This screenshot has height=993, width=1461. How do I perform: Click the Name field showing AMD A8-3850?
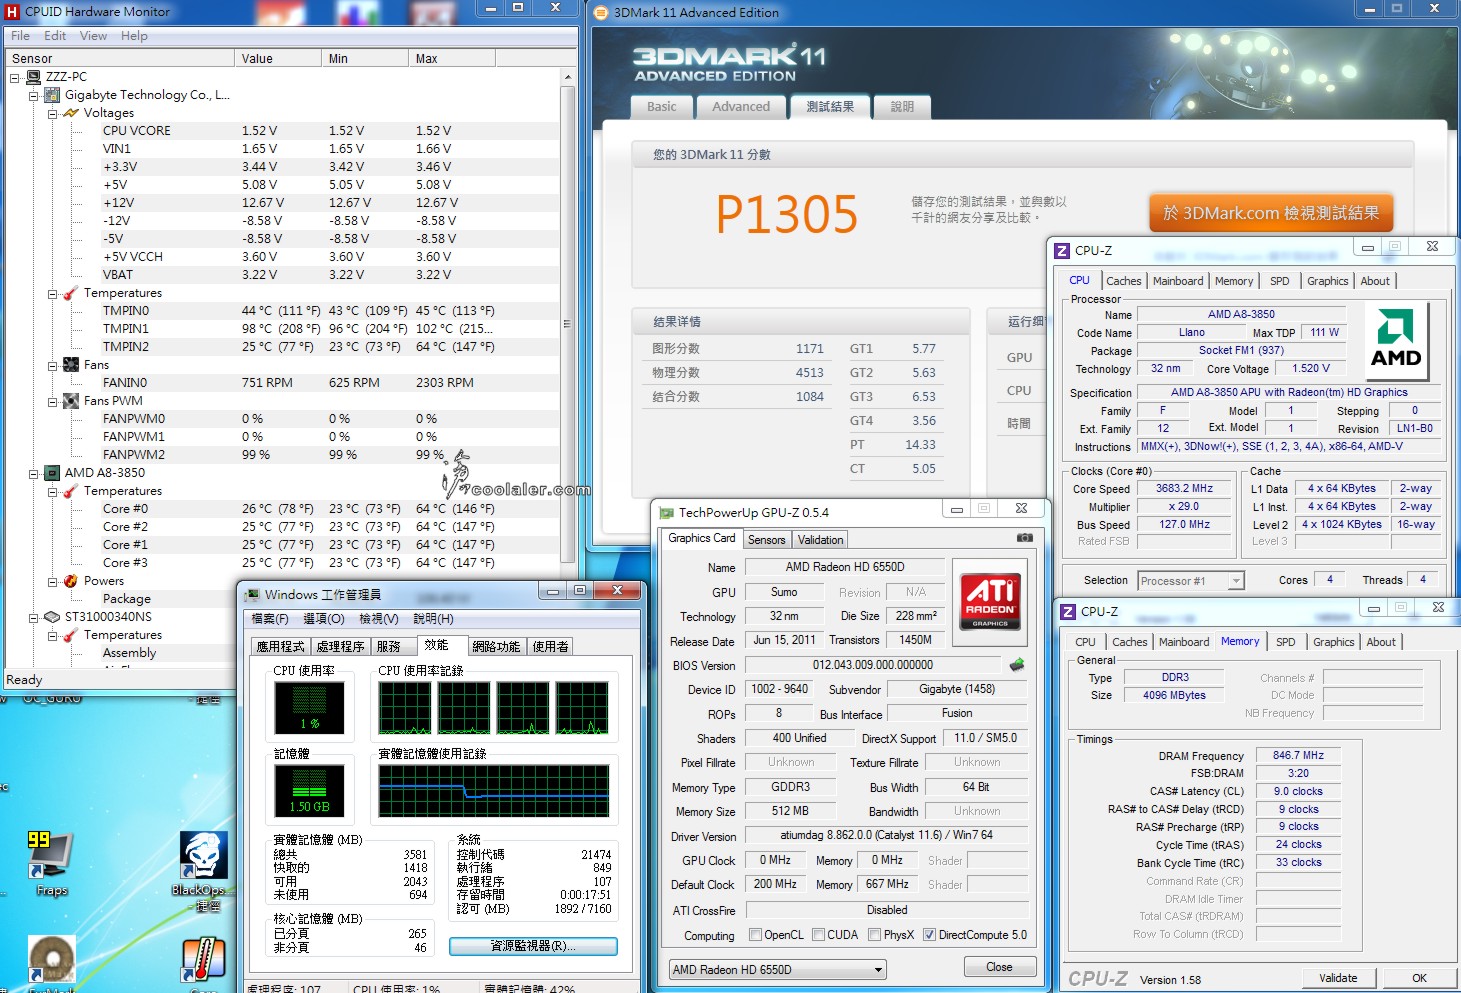coord(1241,314)
